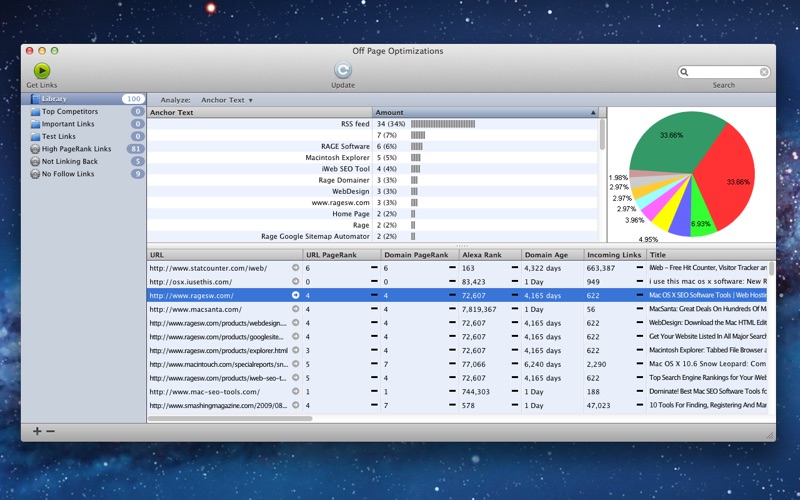Open the statcounter.com/iweb link arrow icon
800x500 pixels.
295,267
